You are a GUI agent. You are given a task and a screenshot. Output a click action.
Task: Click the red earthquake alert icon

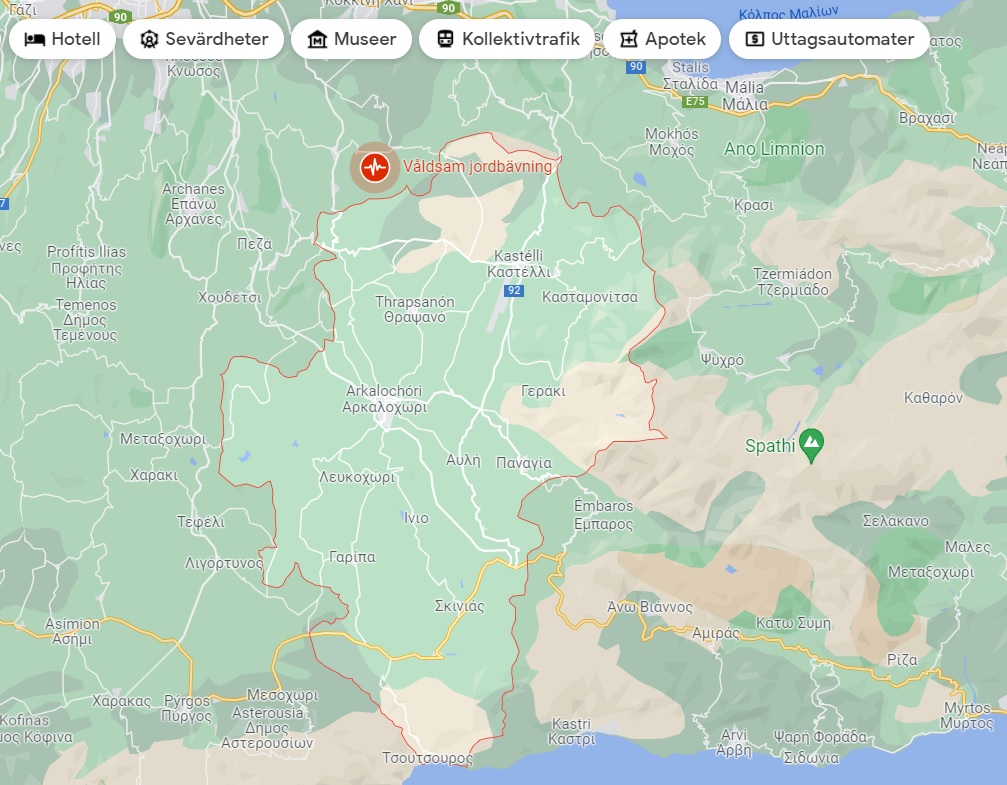pos(374,166)
